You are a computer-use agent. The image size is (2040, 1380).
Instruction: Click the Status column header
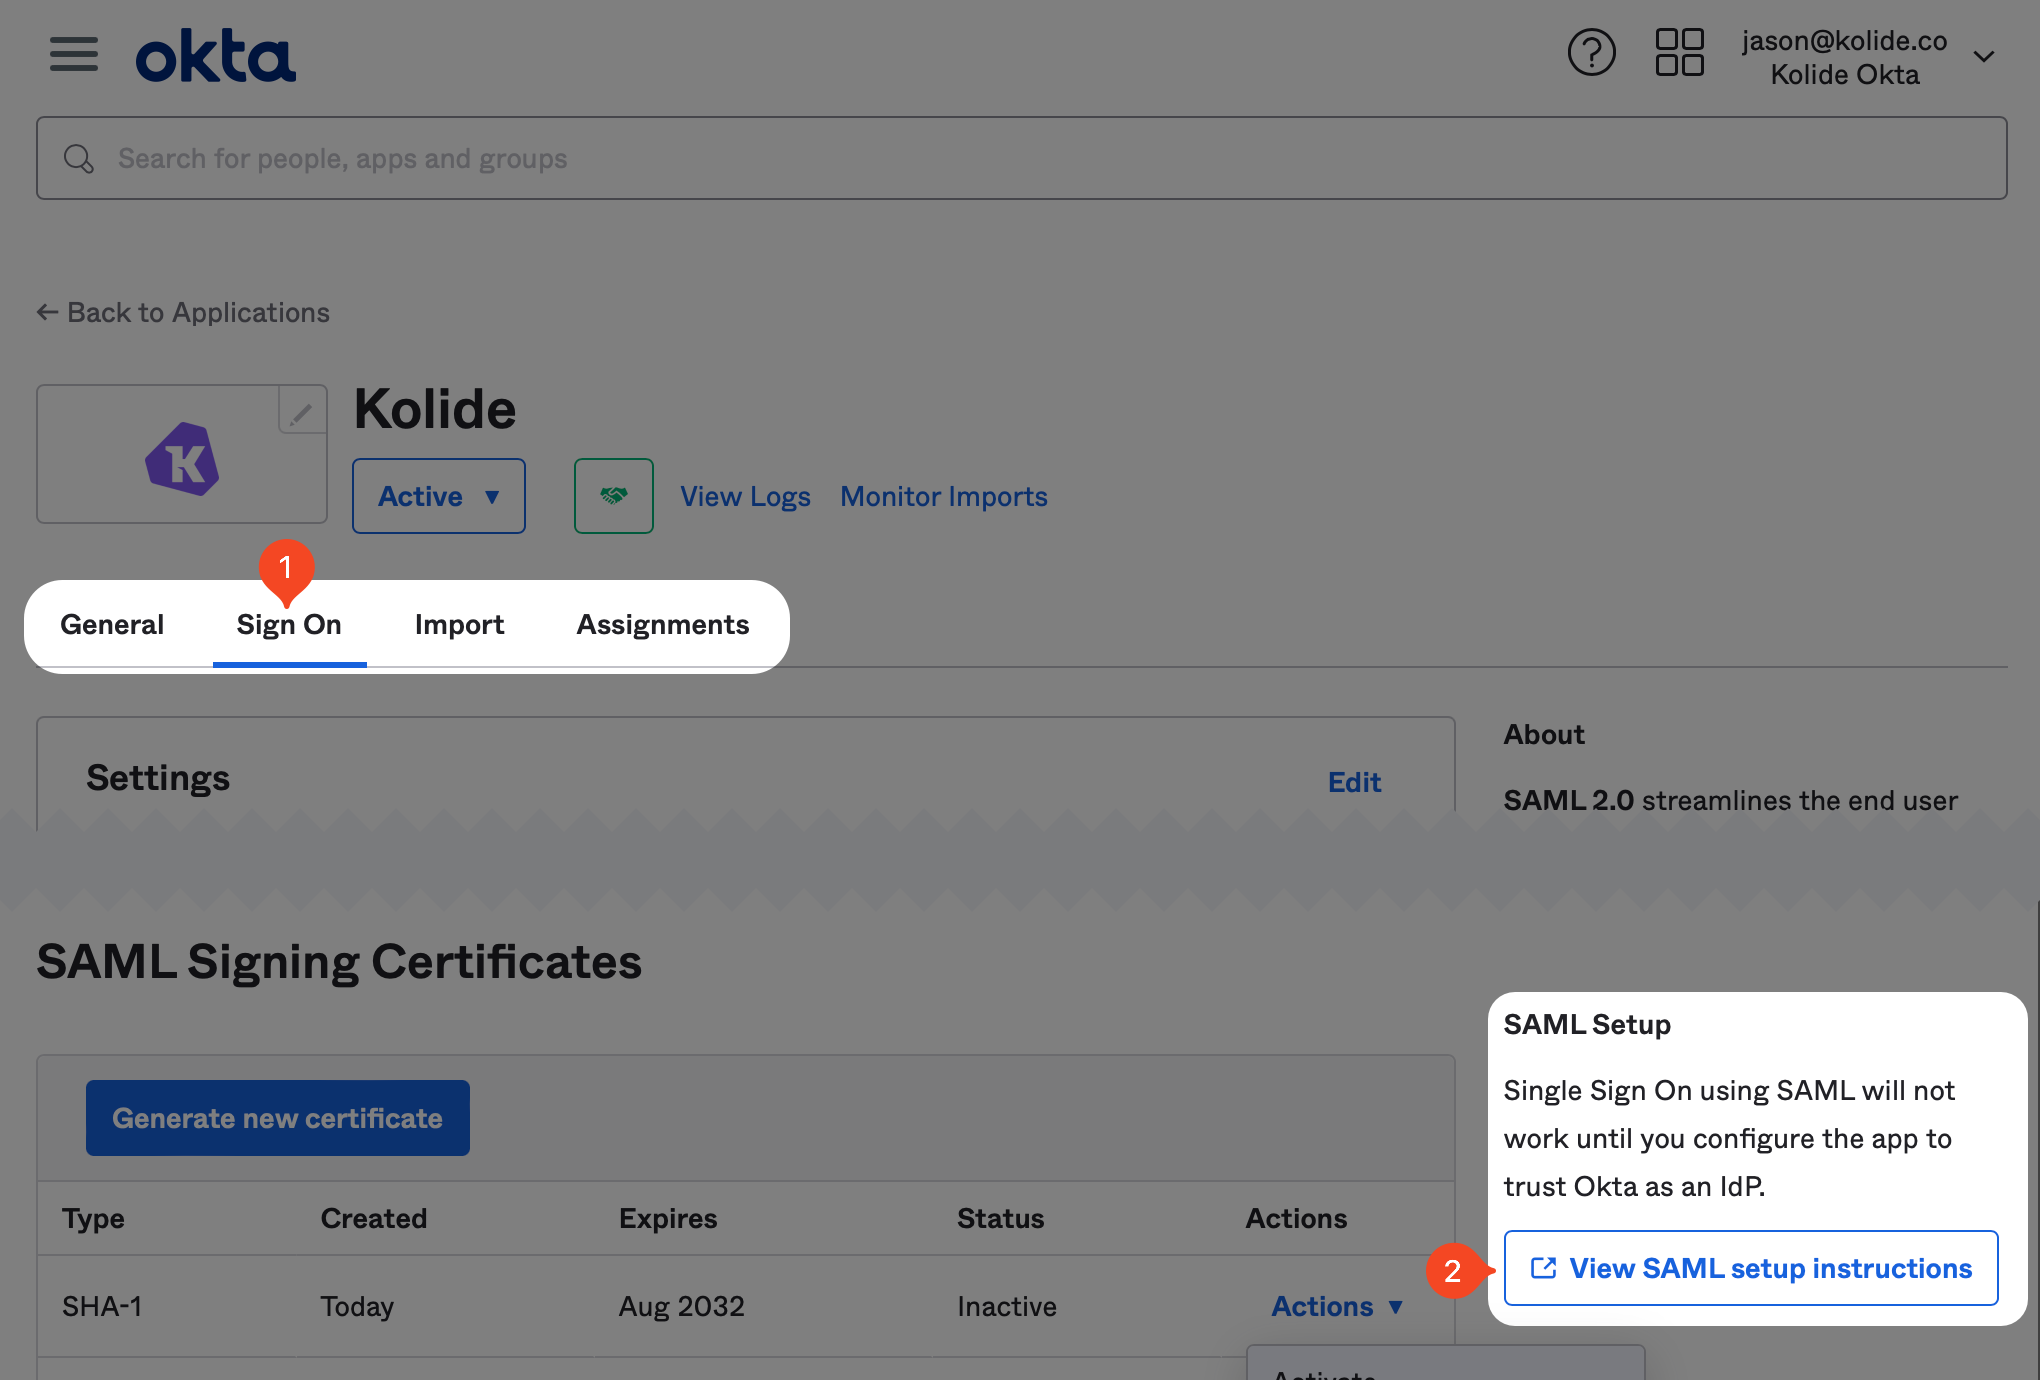1000,1218
